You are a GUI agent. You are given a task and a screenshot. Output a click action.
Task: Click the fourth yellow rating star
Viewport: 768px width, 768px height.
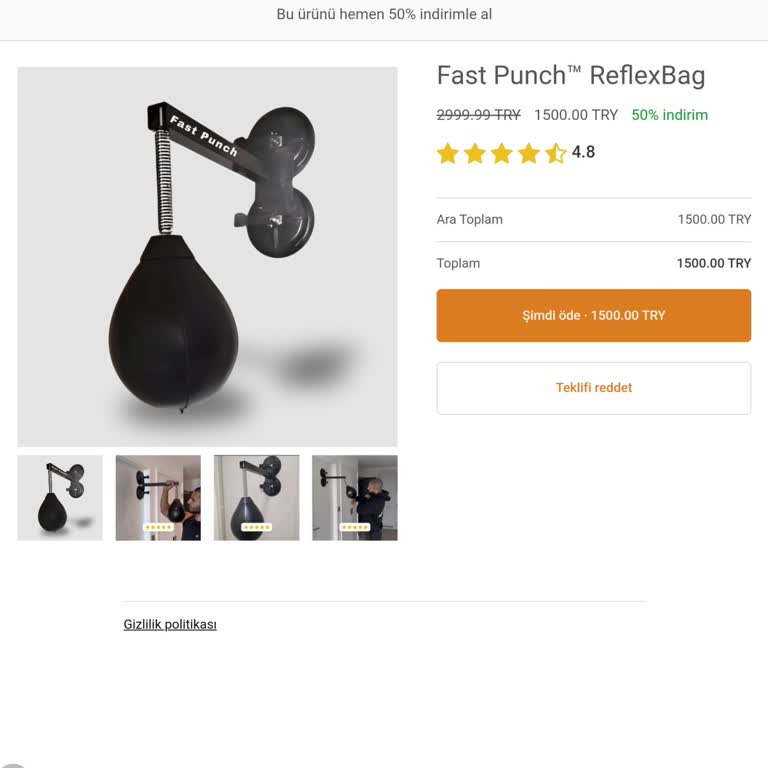tap(529, 153)
